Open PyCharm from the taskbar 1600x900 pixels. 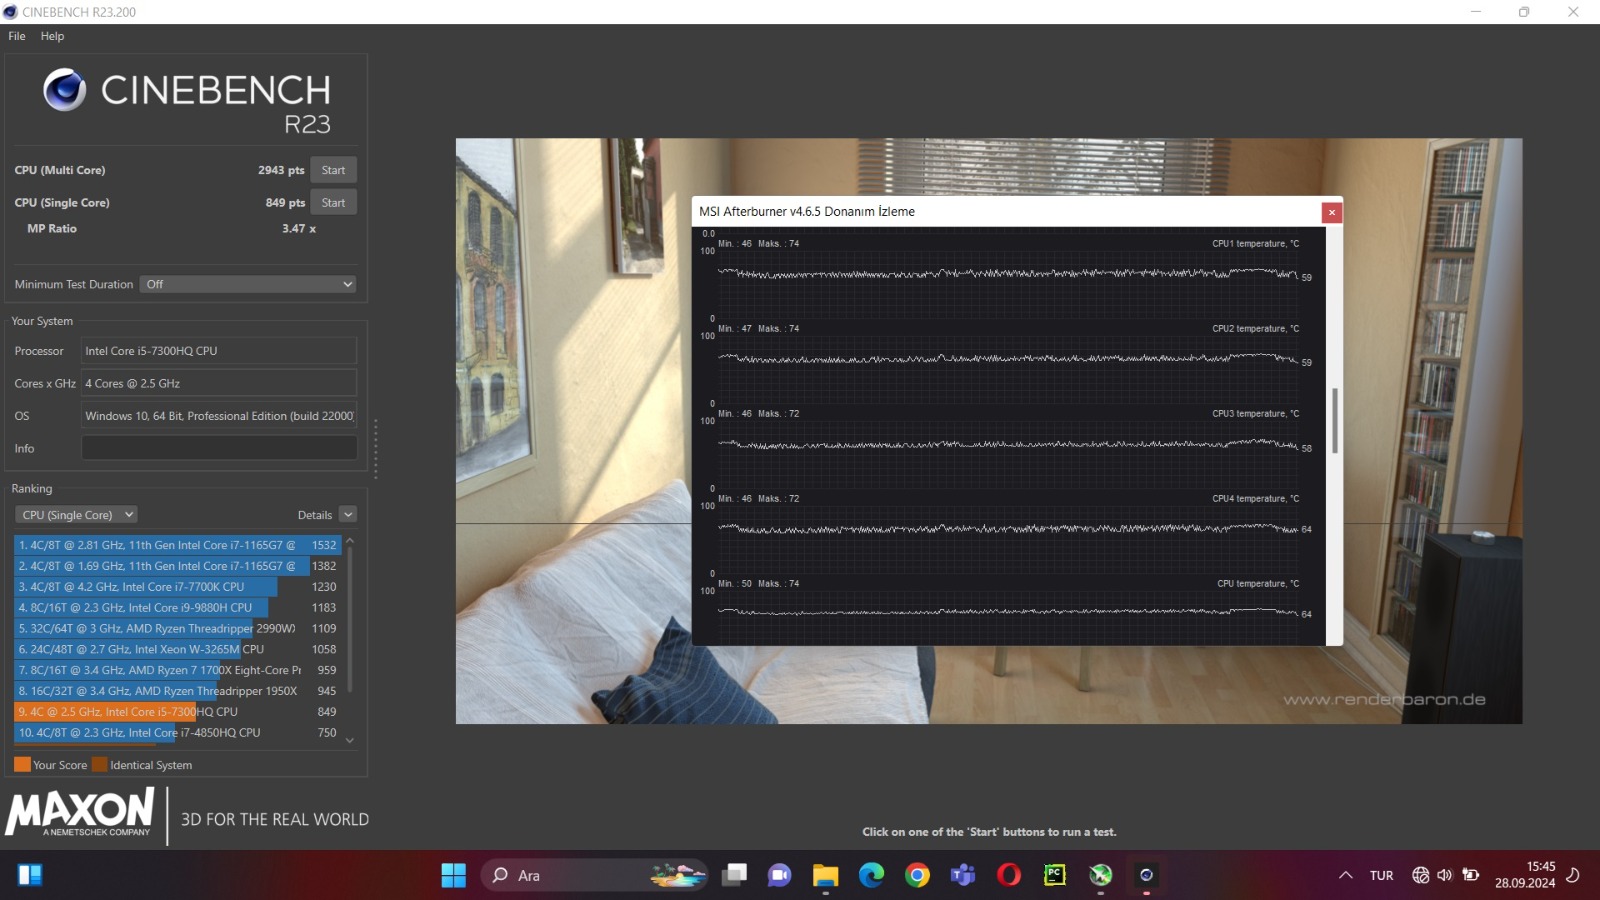pyautogui.click(x=1055, y=875)
